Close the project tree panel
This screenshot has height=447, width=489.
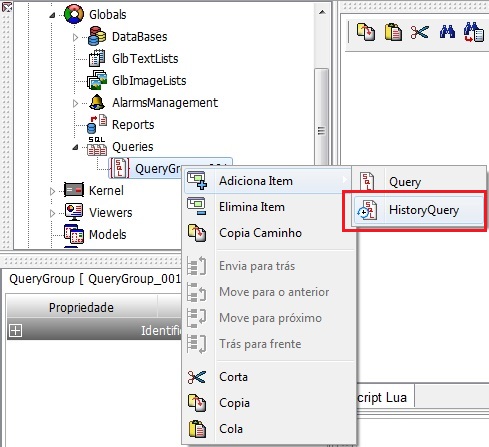click(x=6, y=6)
